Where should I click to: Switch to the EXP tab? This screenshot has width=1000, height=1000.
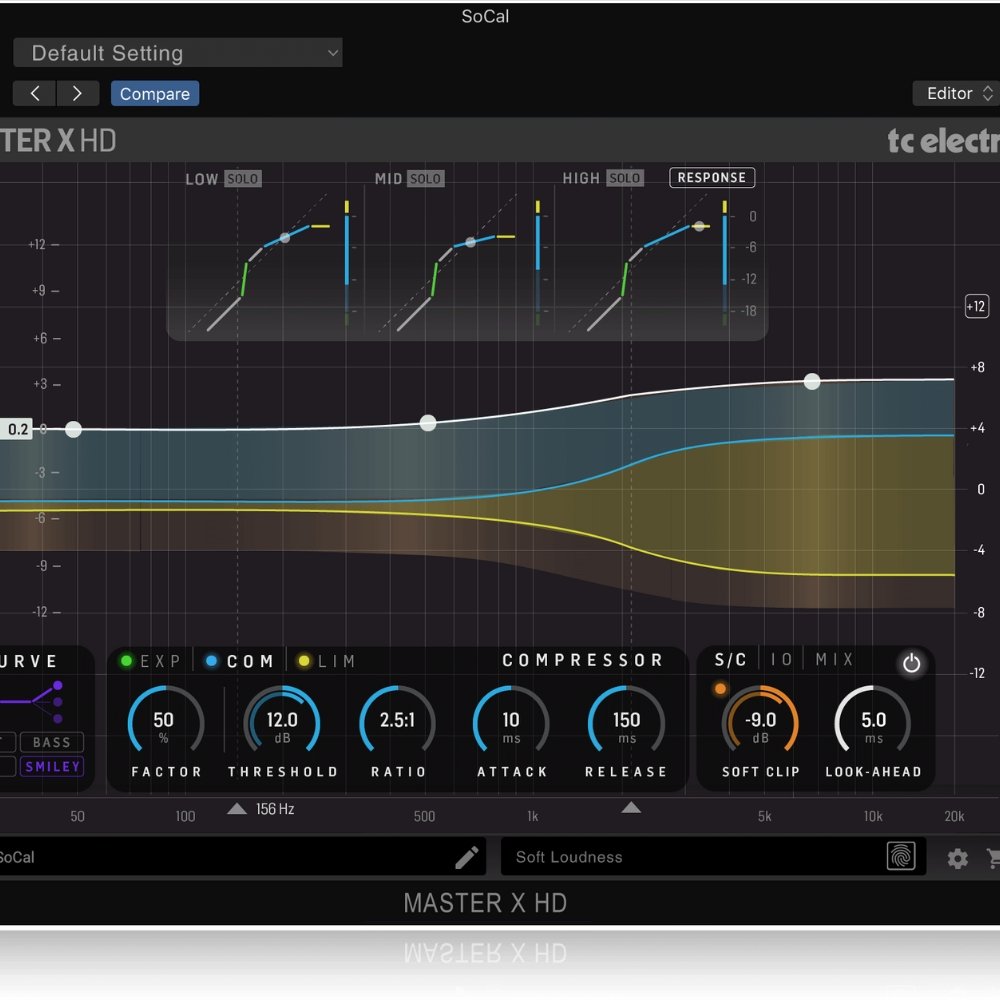click(152, 661)
